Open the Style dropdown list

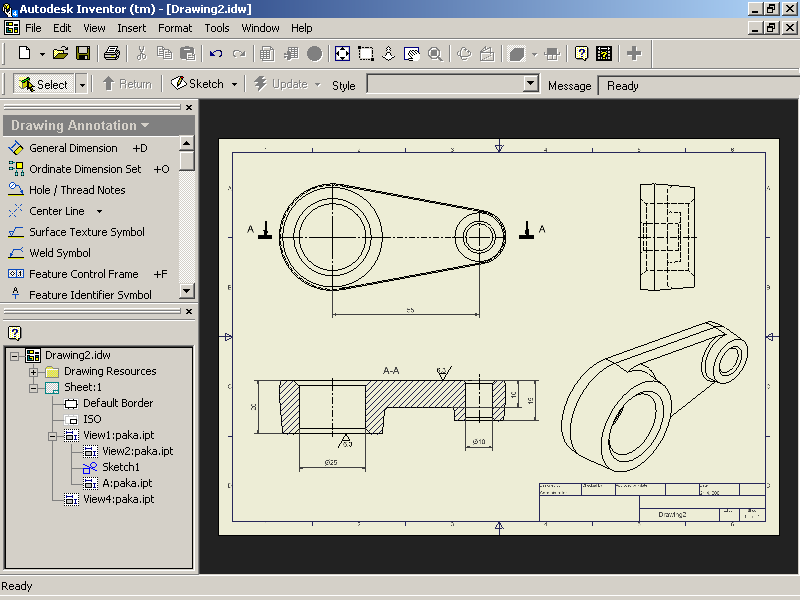coord(531,84)
